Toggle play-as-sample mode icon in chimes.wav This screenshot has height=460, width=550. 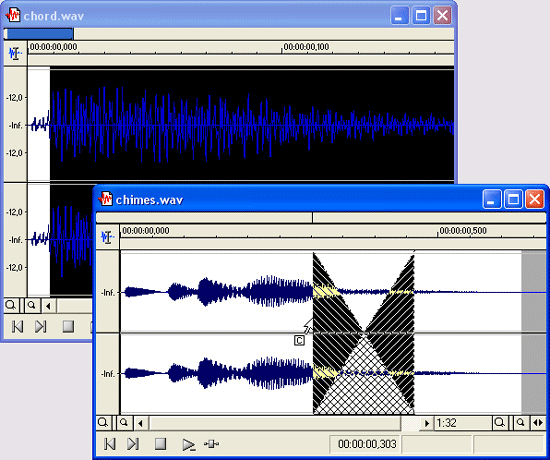pos(211,444)
